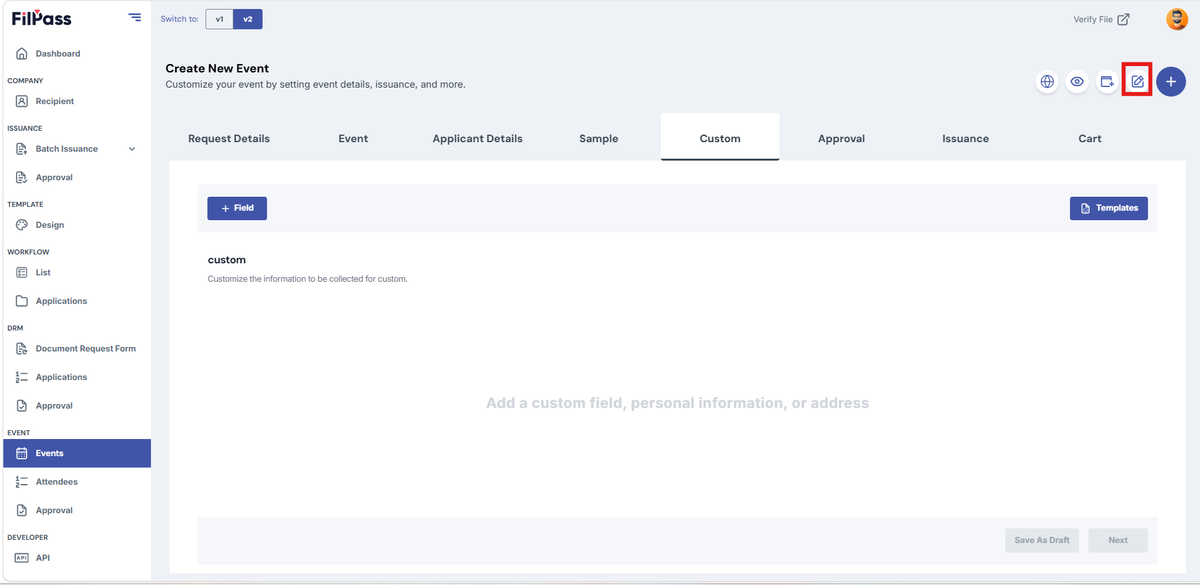
Task: Click the Document Request Form icon
Action: 22,349
